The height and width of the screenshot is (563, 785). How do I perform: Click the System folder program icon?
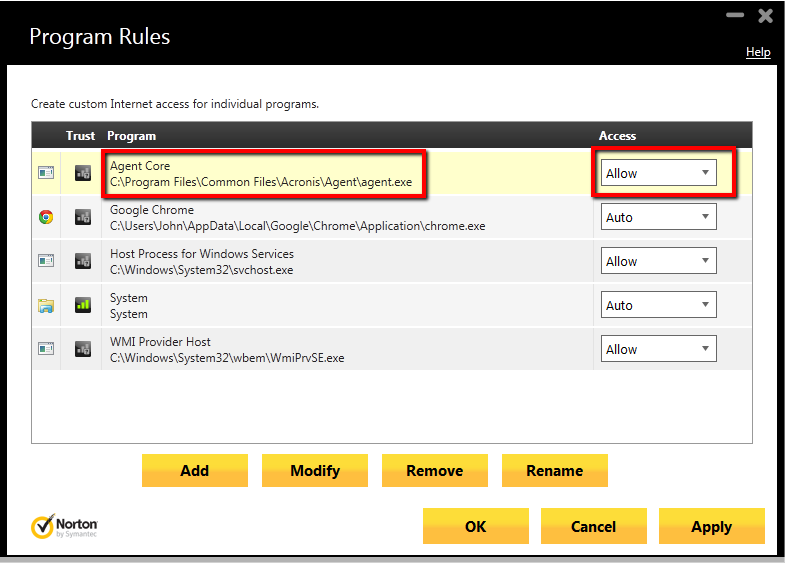click(x=46, y=305)
